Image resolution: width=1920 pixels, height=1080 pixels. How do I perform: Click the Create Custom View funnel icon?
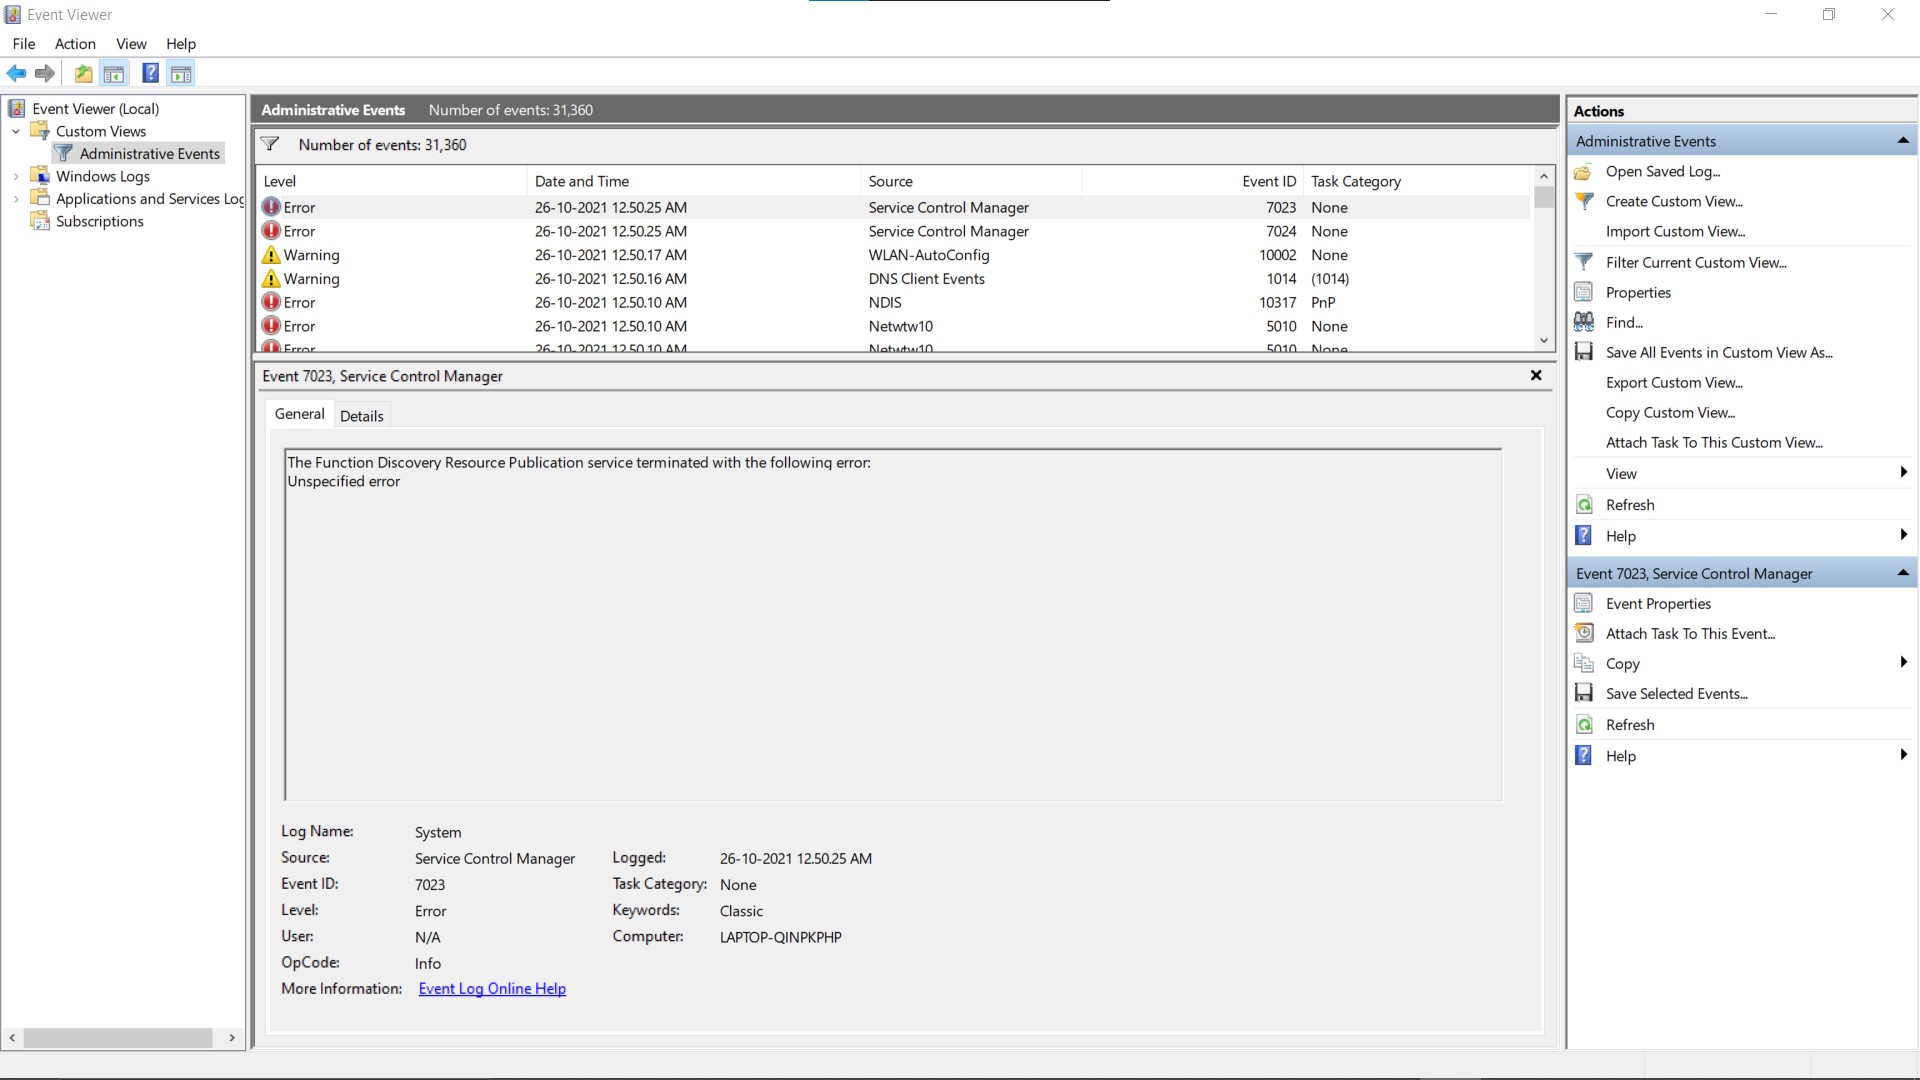point(1584,201)
